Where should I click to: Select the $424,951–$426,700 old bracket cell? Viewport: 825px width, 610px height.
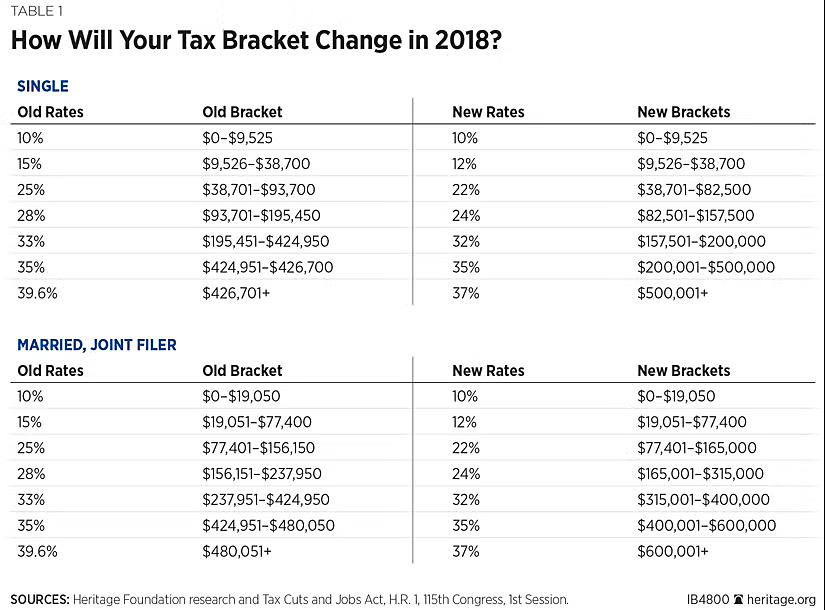coord(267,267)
